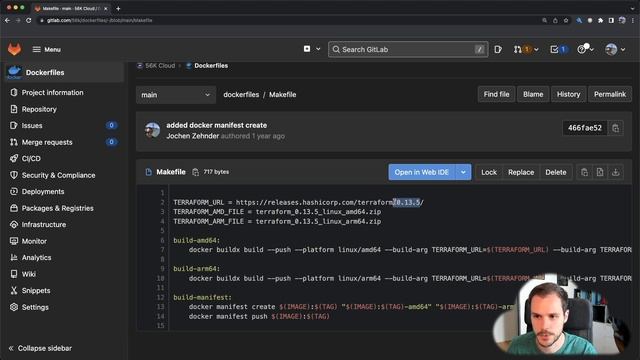The height and width of the screenshot is (360, 640).
Task: Focus the Search GitLab field
Action: tap(408, 49)
